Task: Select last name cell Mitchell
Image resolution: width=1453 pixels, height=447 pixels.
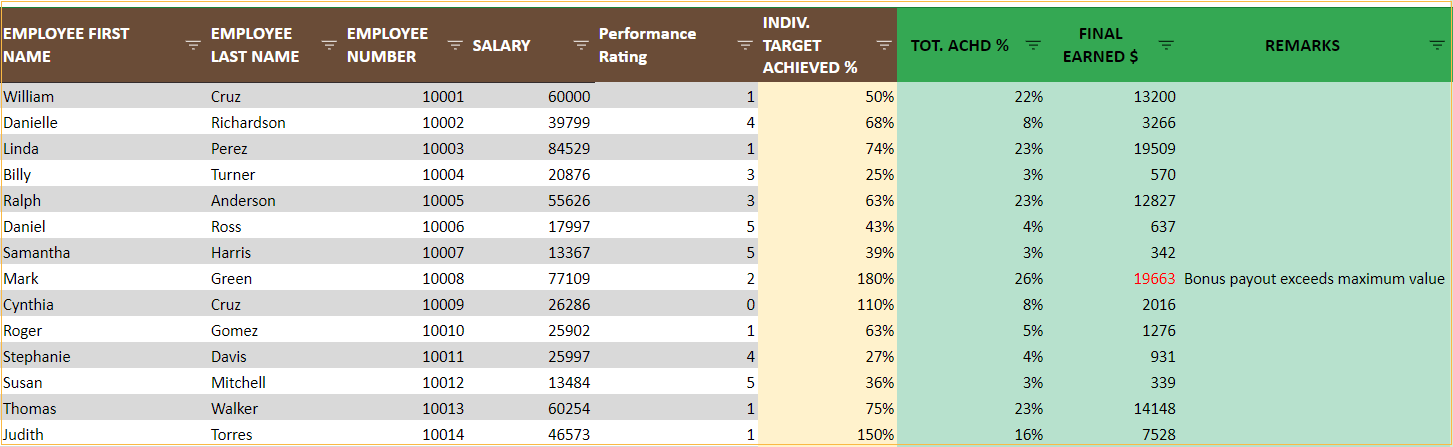Action: (276, 383)
